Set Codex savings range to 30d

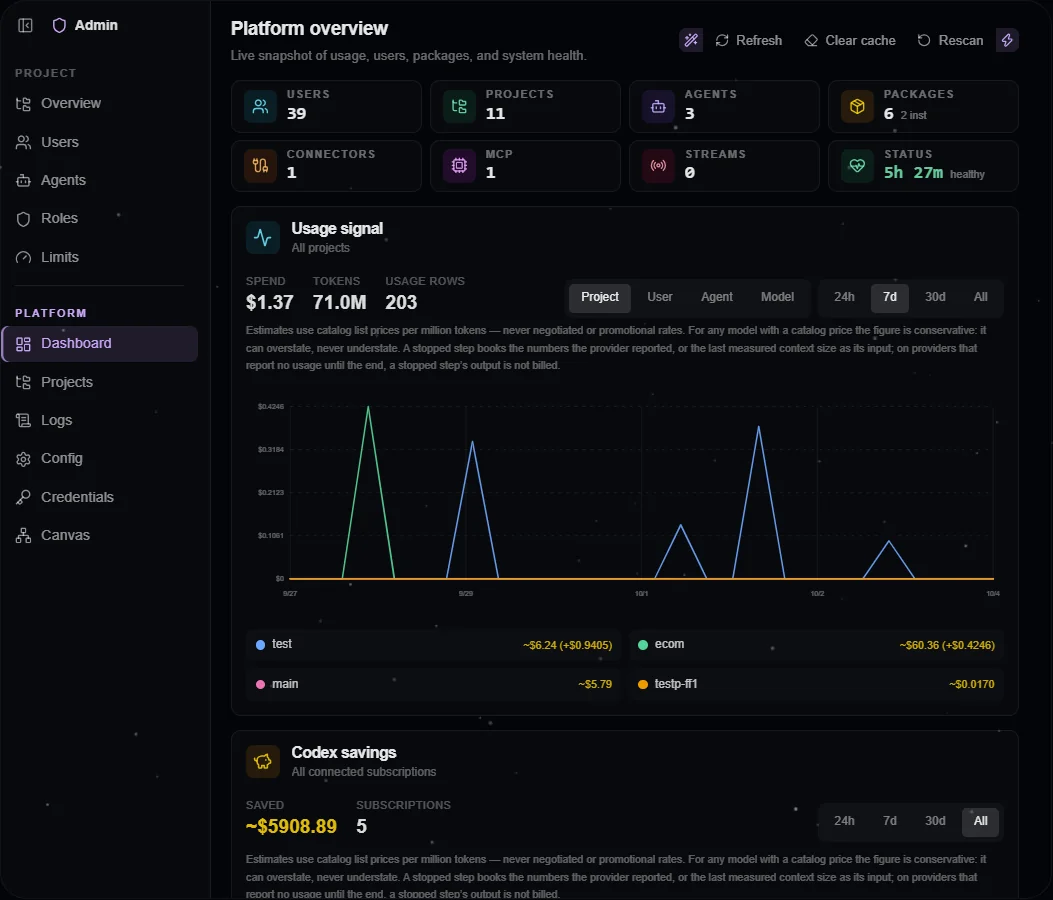tap(935, 821)
